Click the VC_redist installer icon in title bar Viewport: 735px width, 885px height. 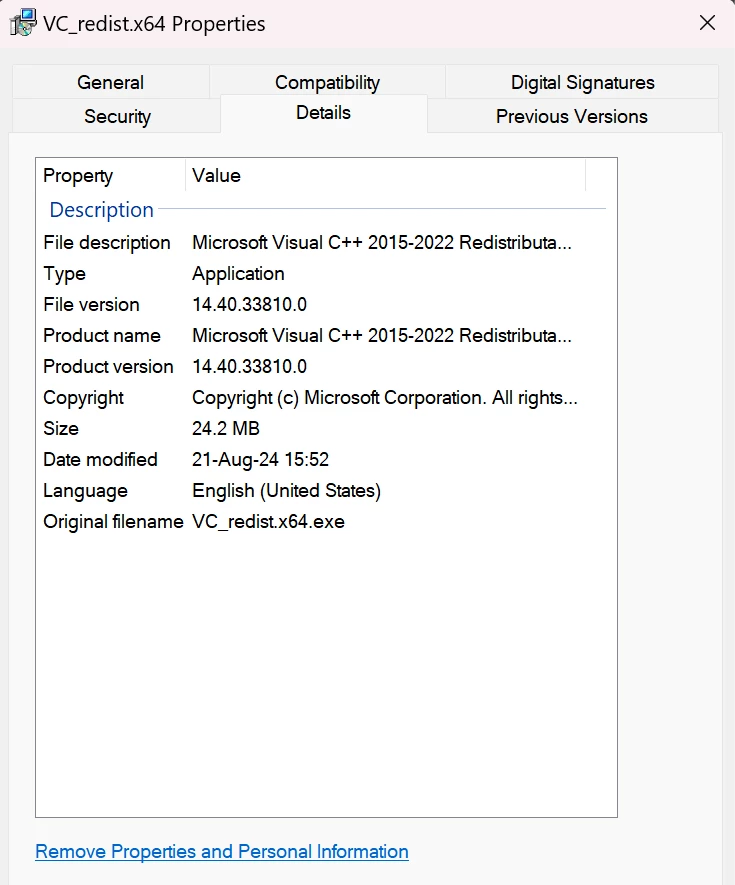[x=24, y=23]
